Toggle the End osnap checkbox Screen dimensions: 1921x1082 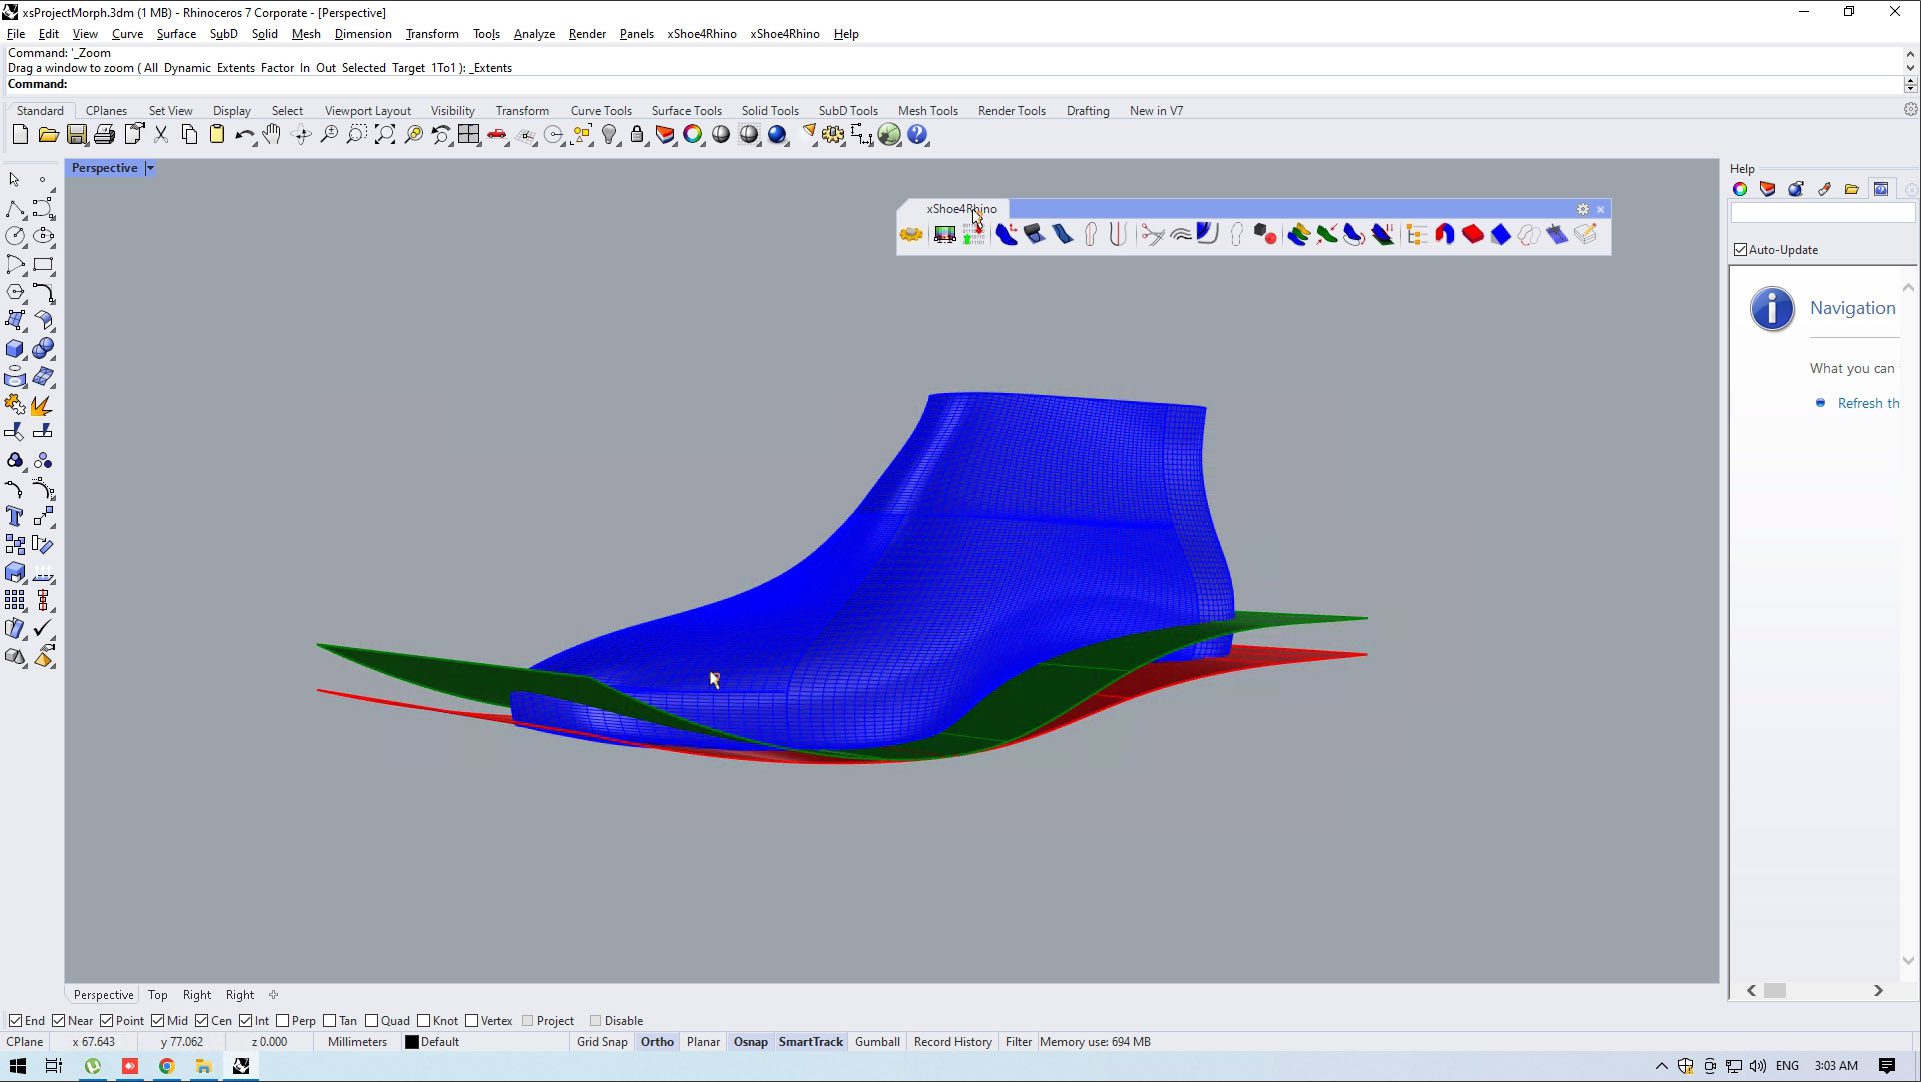(x=16, y=1021)
